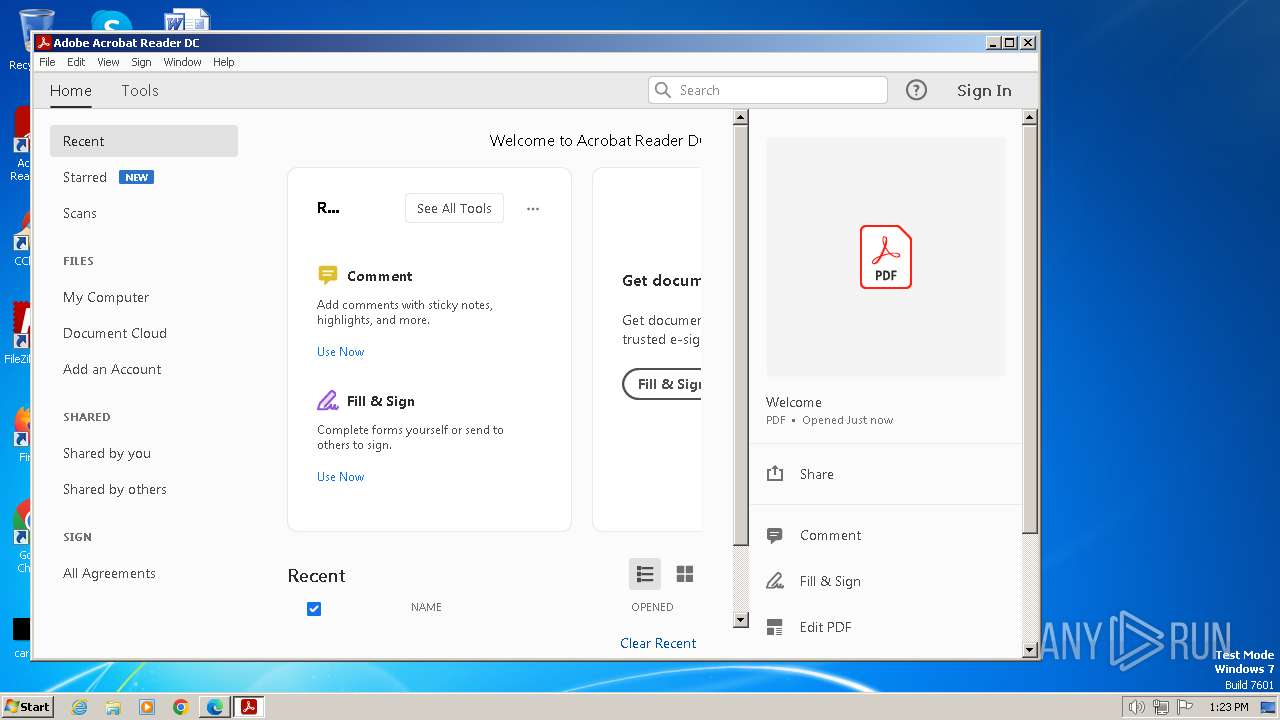
Task: Click Use Now under Fill & Sign
Action: [x=340, y=477]
